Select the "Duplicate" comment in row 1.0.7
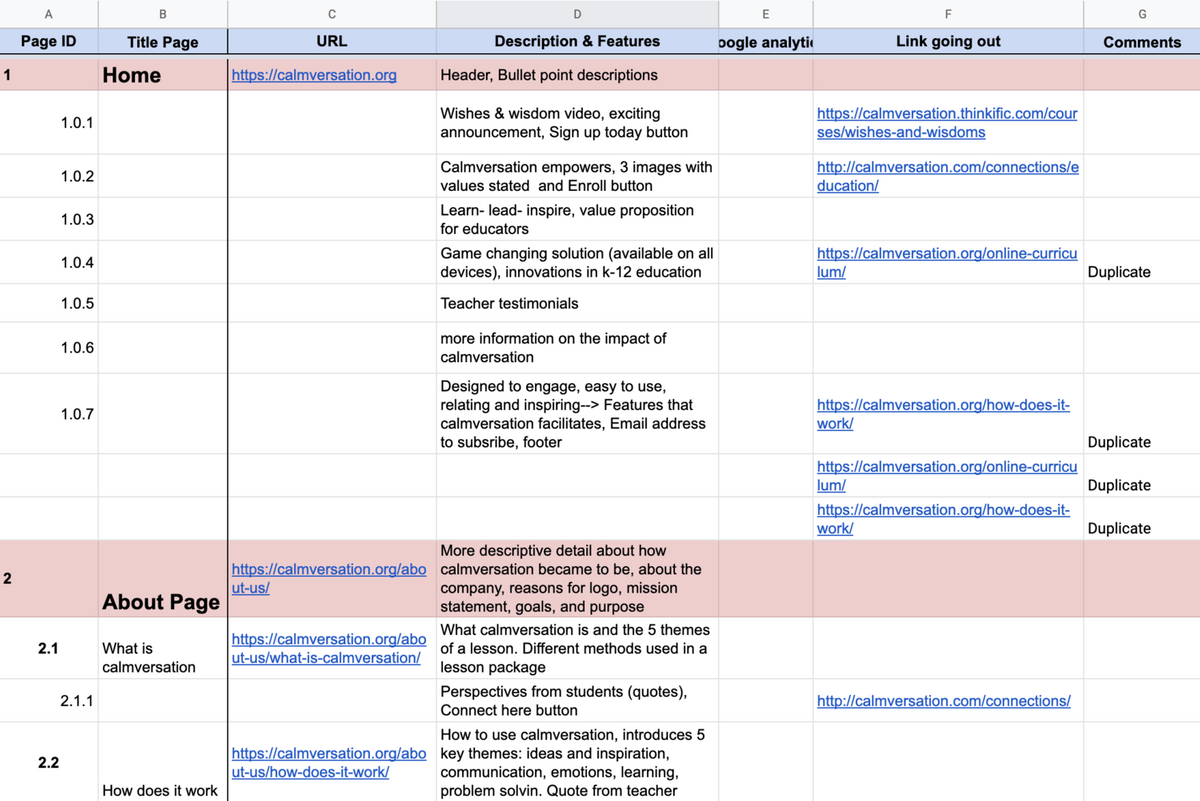Screen dimensions: 1200x801 tap(1142, 414)
